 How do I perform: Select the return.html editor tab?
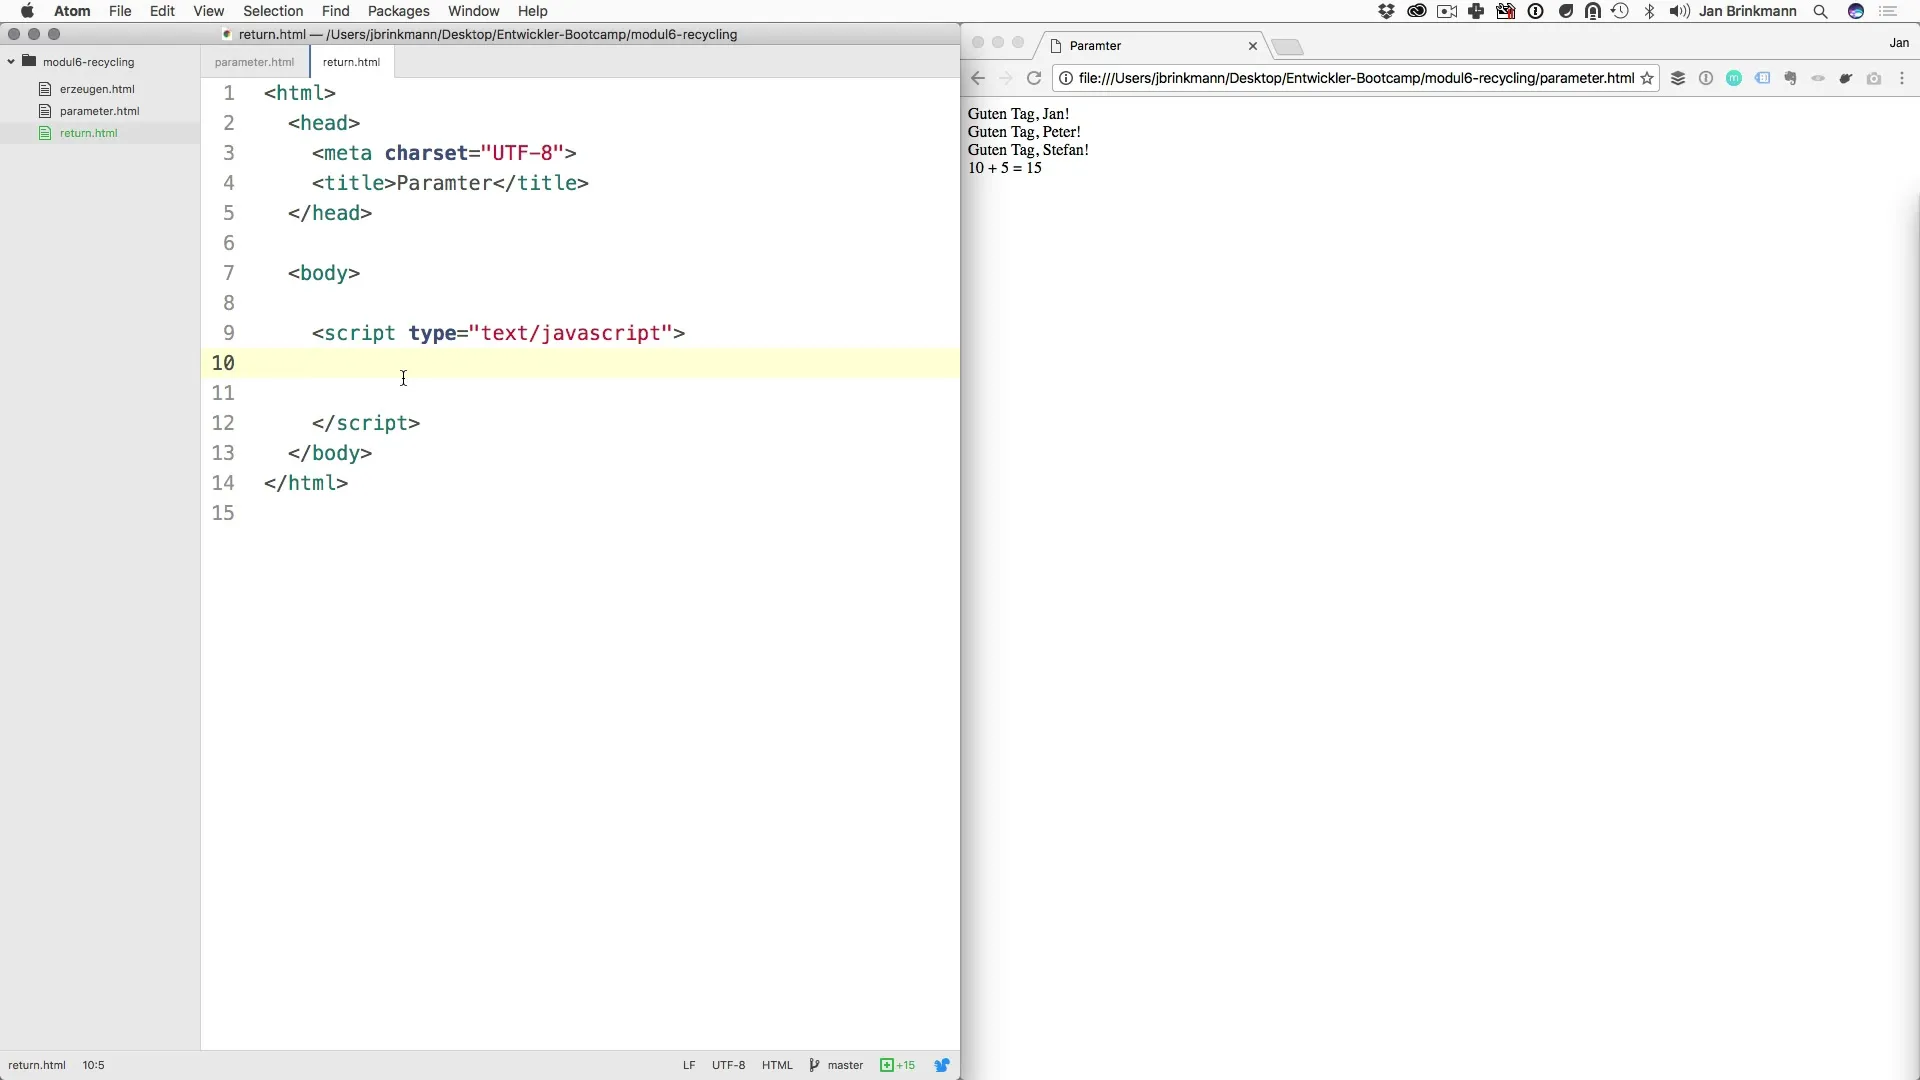(x=351, y=62)
